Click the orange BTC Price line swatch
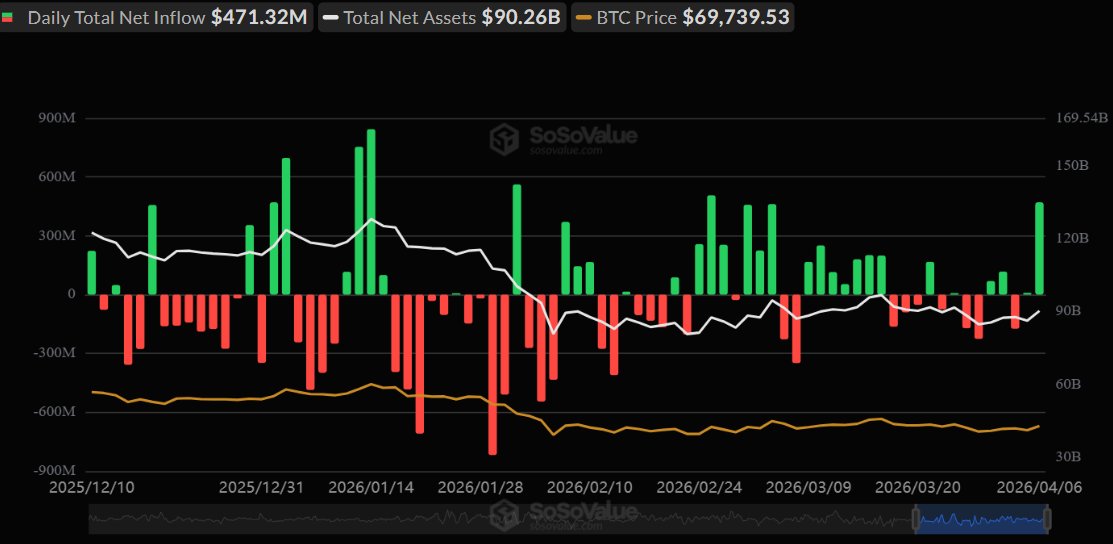This screenshot has width=1113, height=544. pyautogui.click(x=581, y=18)
